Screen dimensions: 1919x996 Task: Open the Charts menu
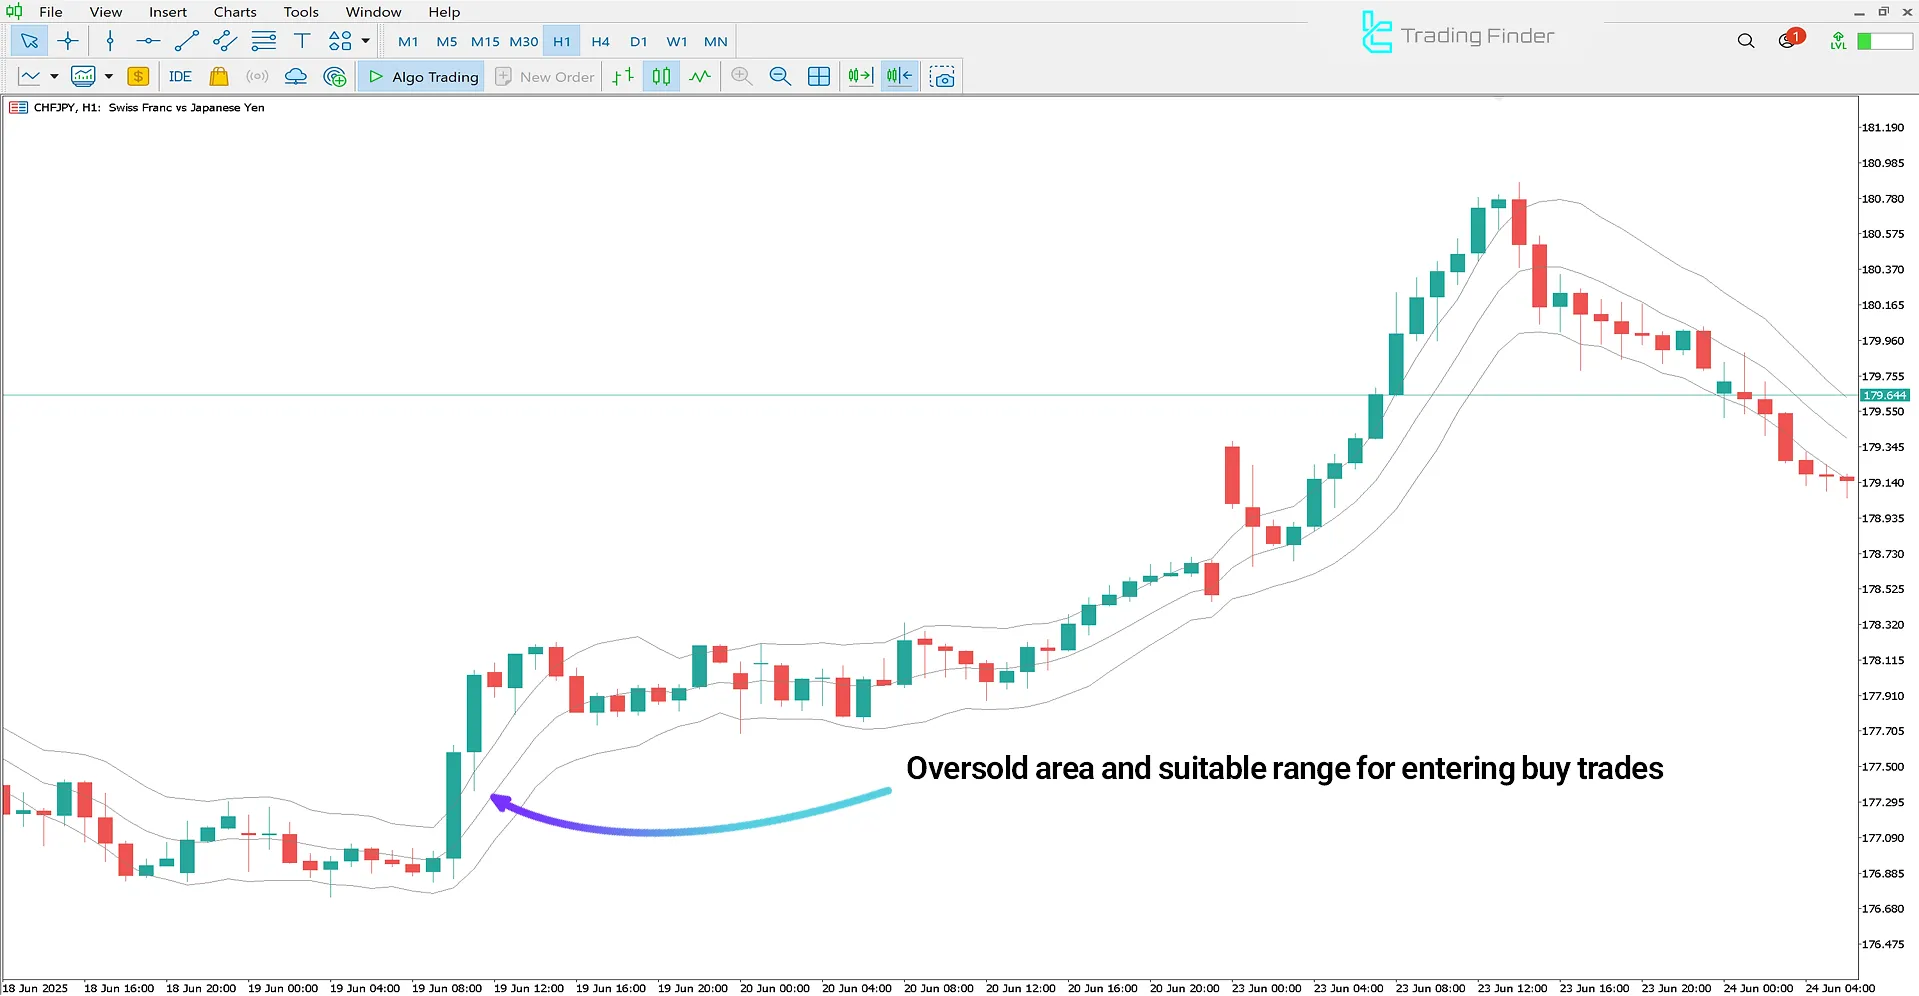(234, 11)
